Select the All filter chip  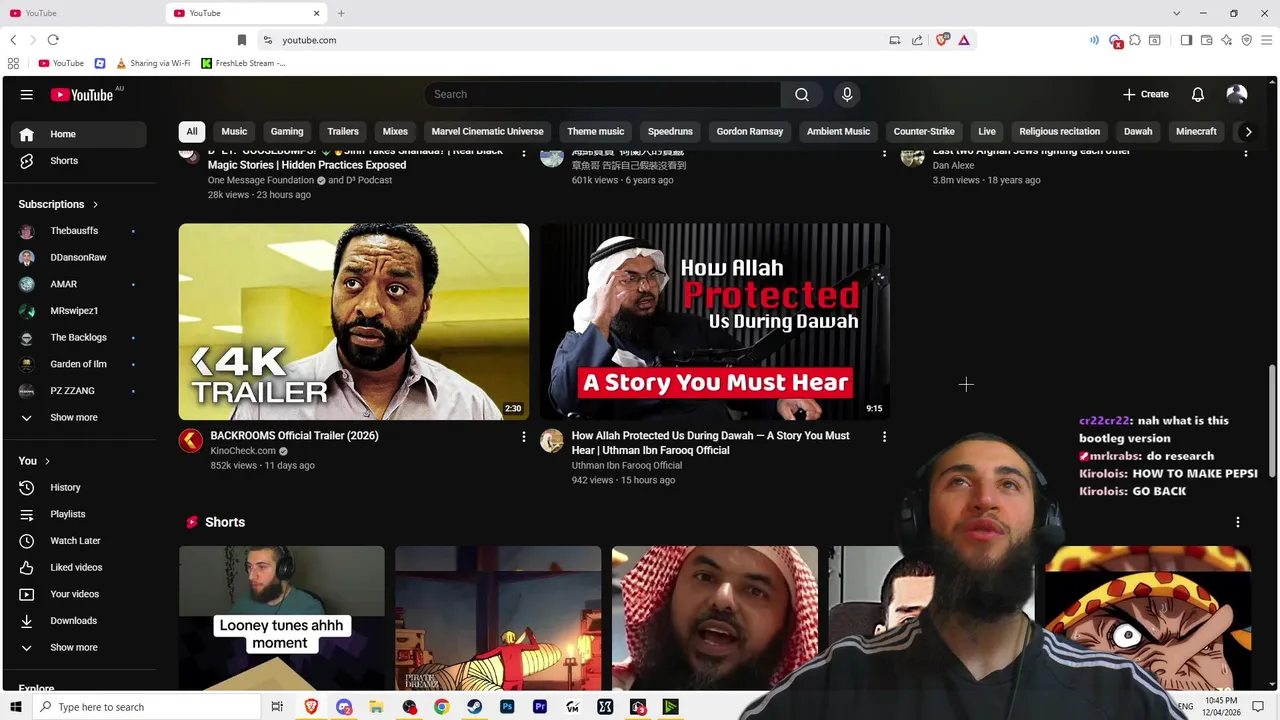point(192,131)
